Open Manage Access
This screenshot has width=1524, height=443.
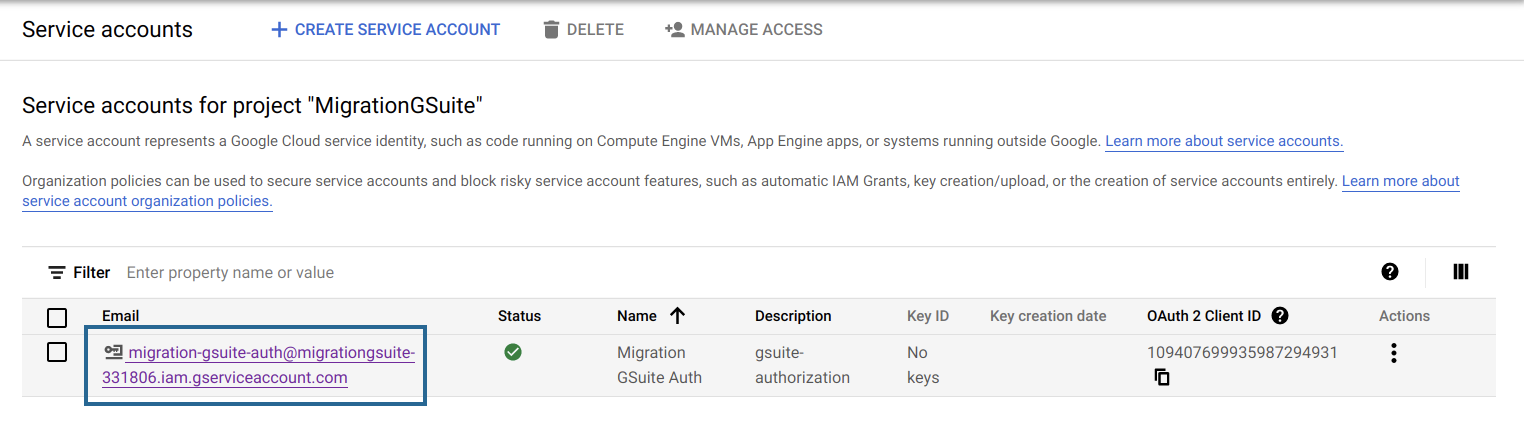pyautogui.click(x=743, y=30)
